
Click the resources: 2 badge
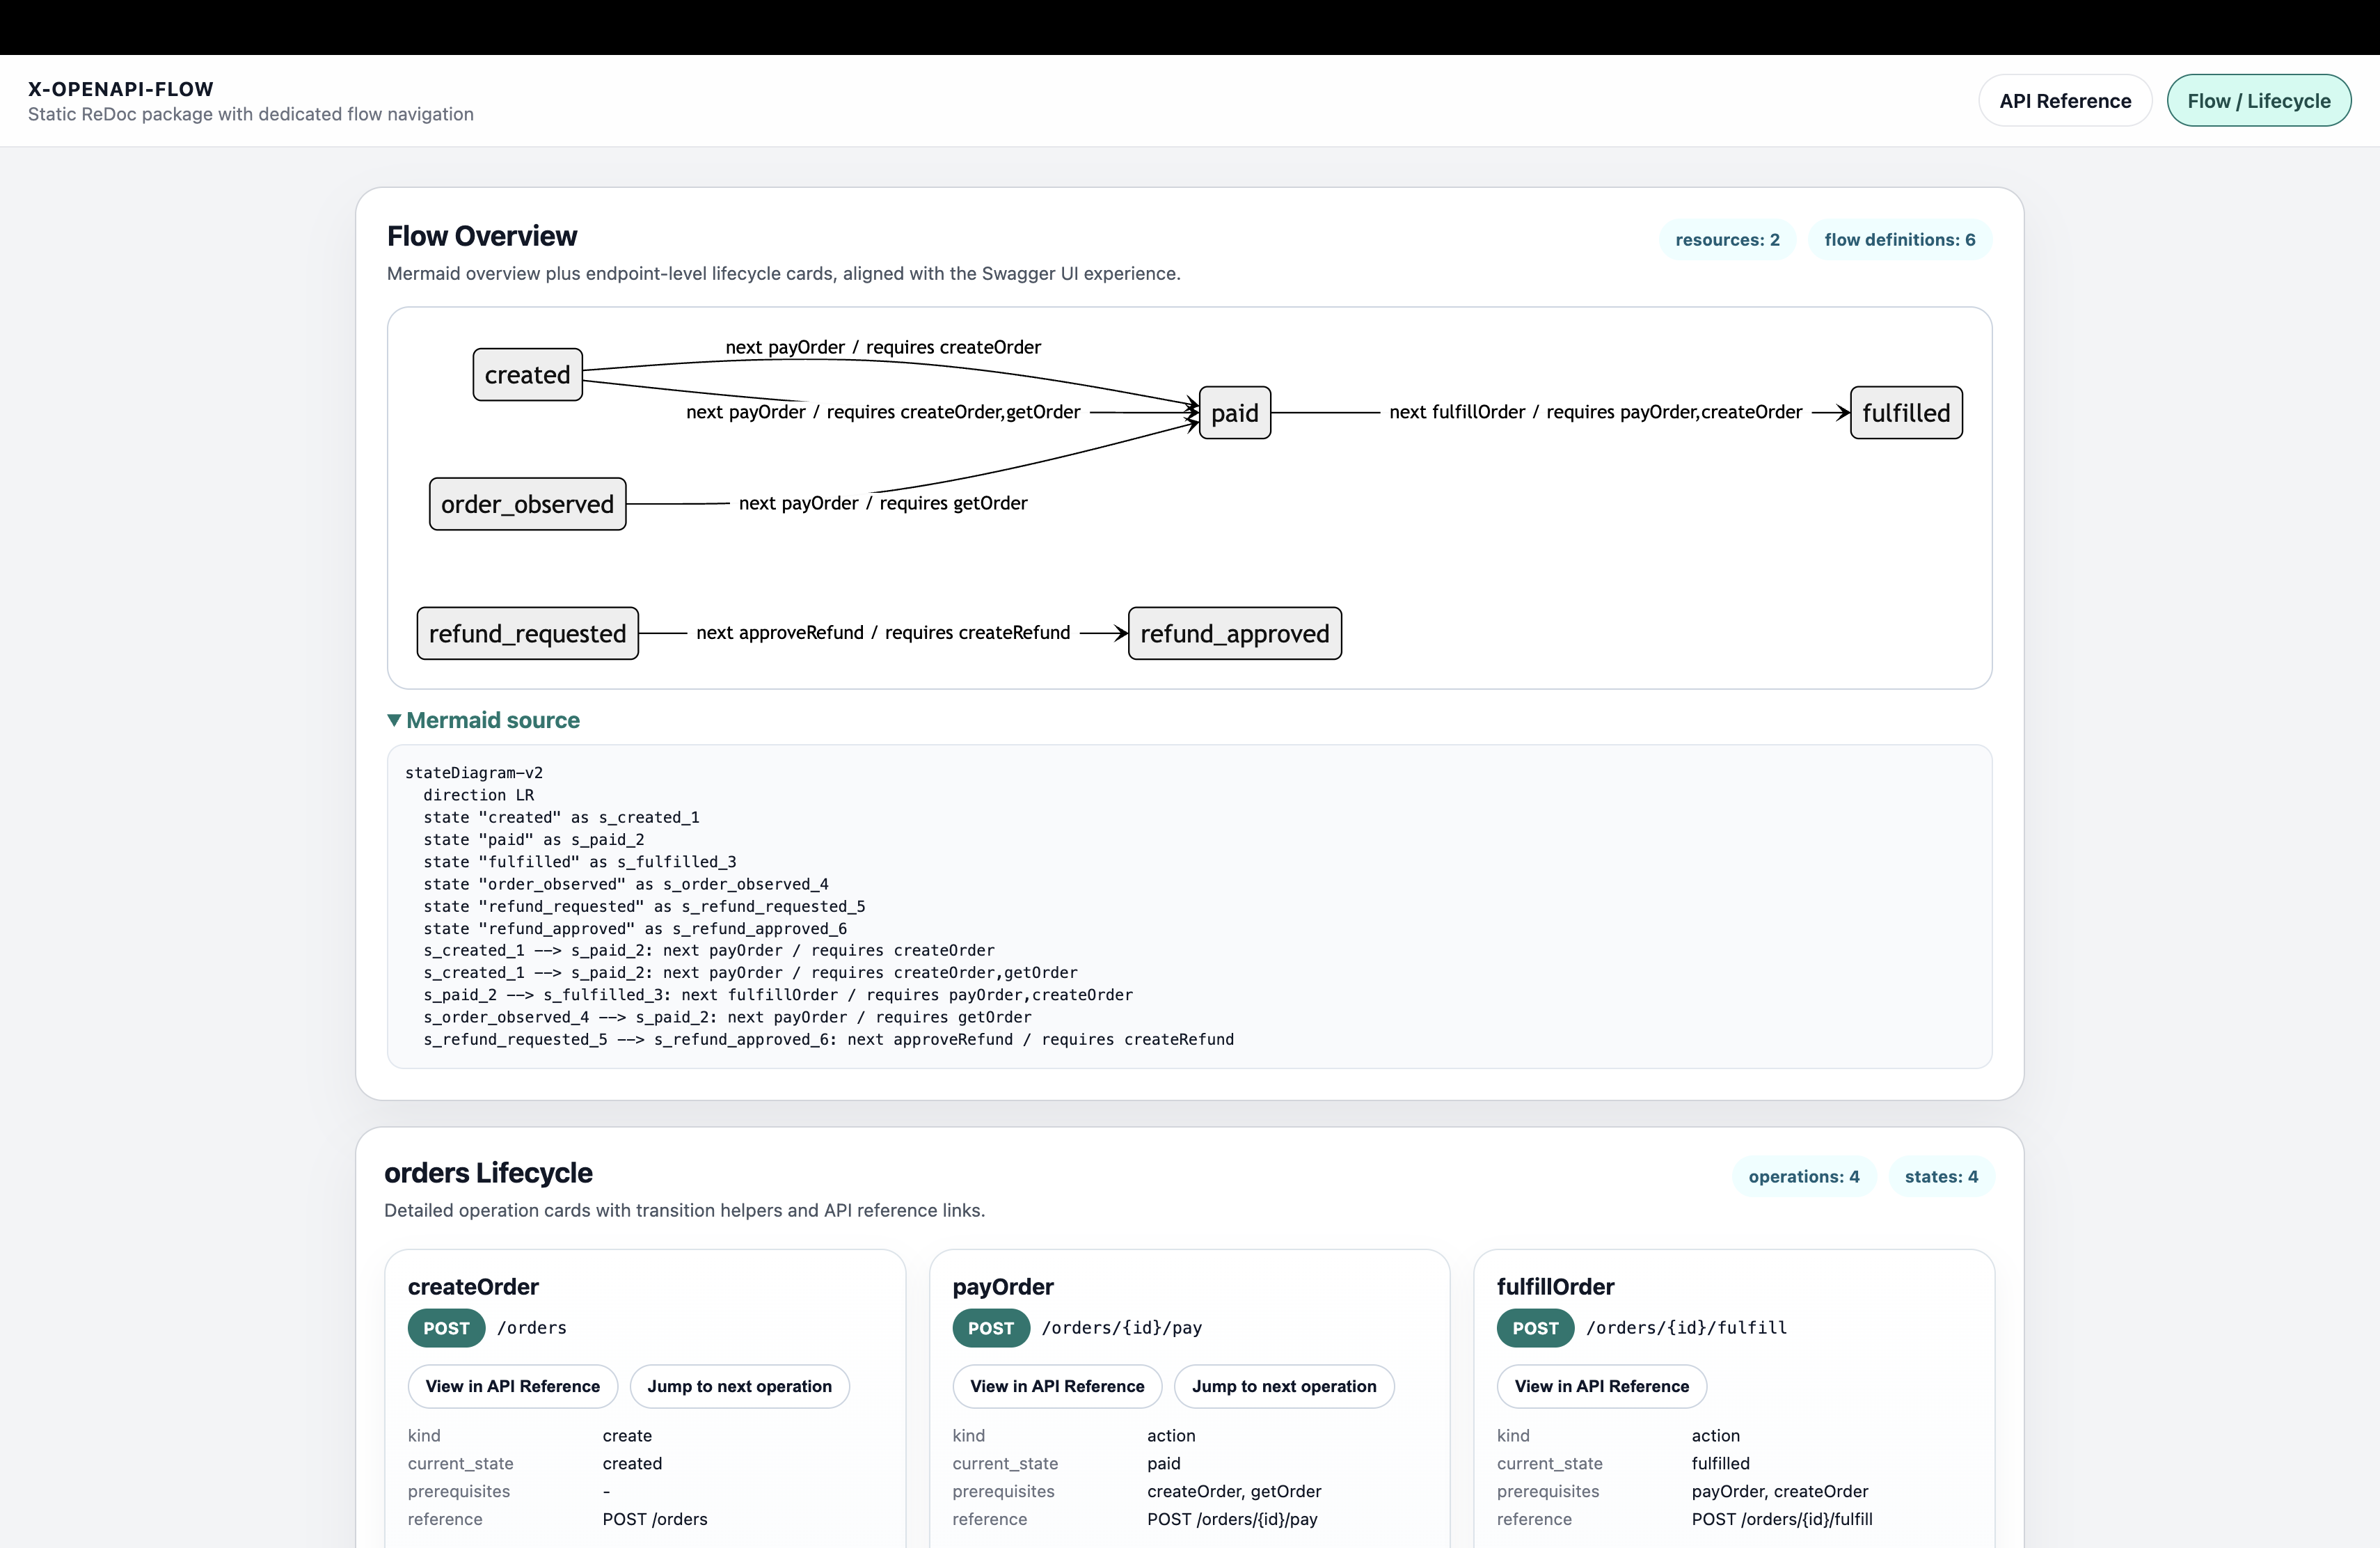pyautogui.click(x=1727, y=239)
